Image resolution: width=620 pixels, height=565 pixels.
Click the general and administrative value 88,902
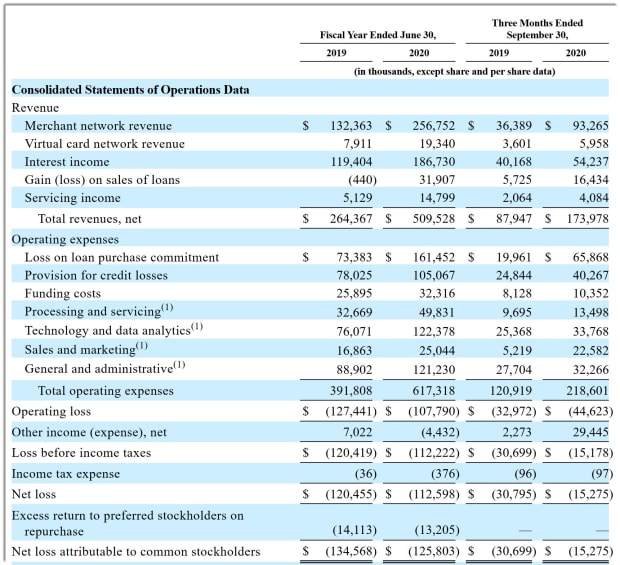354,370
